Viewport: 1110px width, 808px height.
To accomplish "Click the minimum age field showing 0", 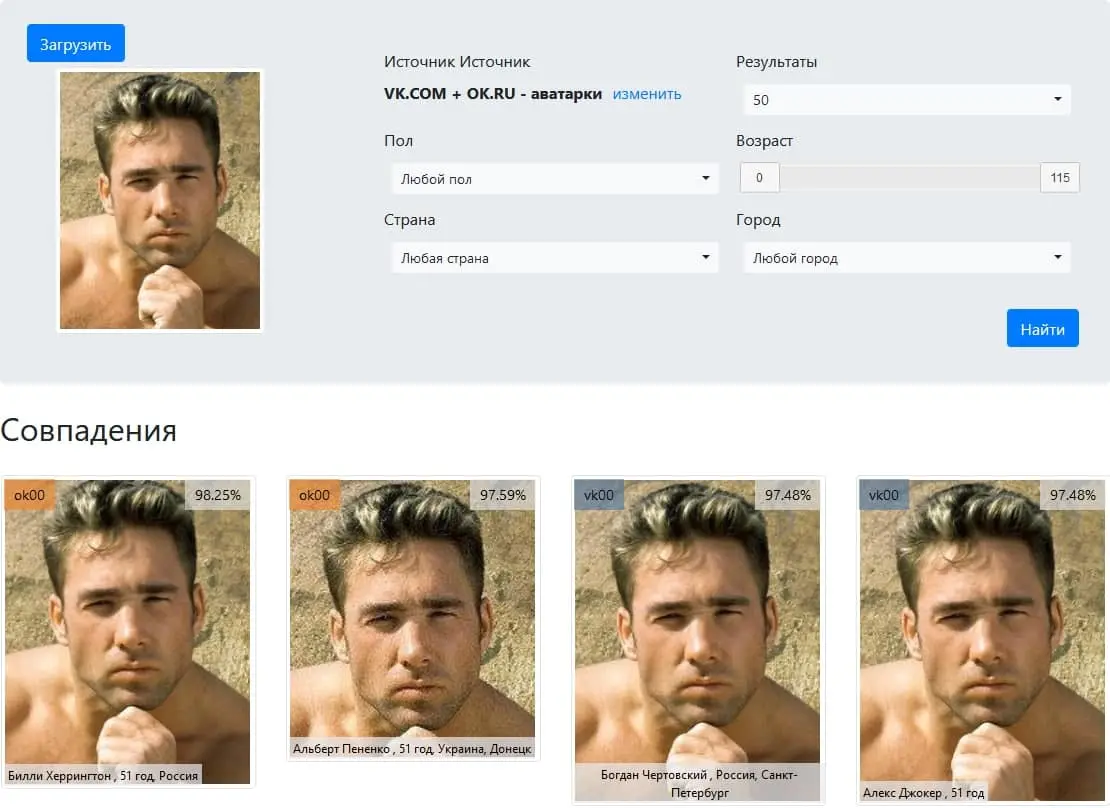I will [x=760, y=178].
